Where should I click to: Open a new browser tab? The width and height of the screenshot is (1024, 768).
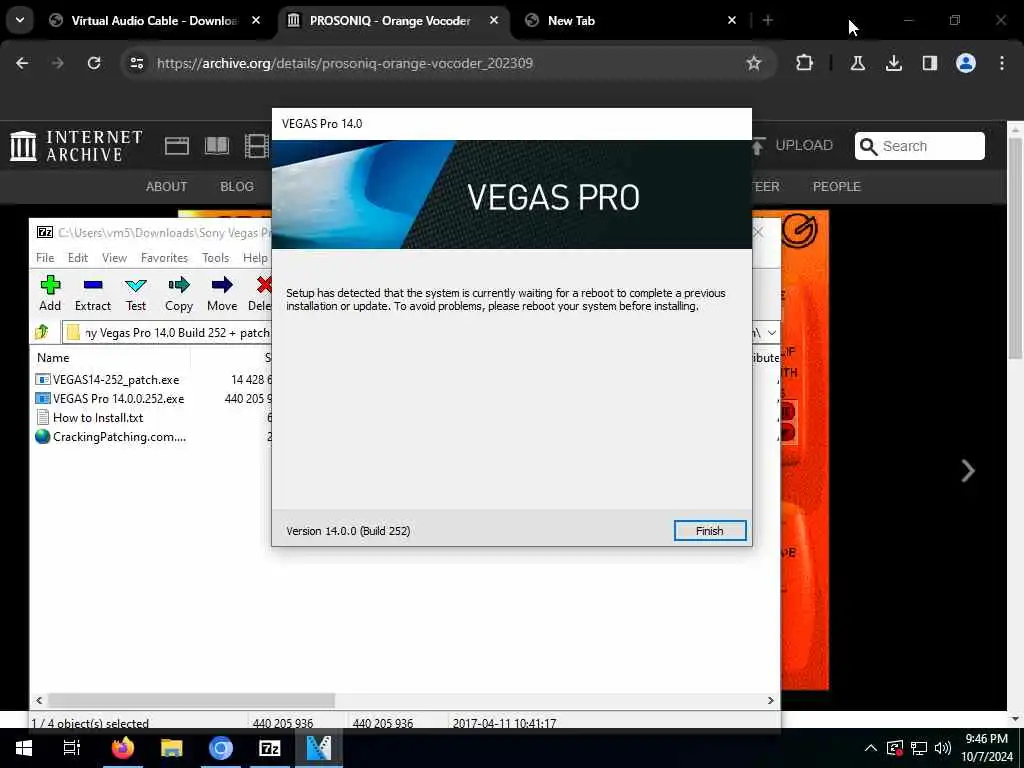click(767, 20)
